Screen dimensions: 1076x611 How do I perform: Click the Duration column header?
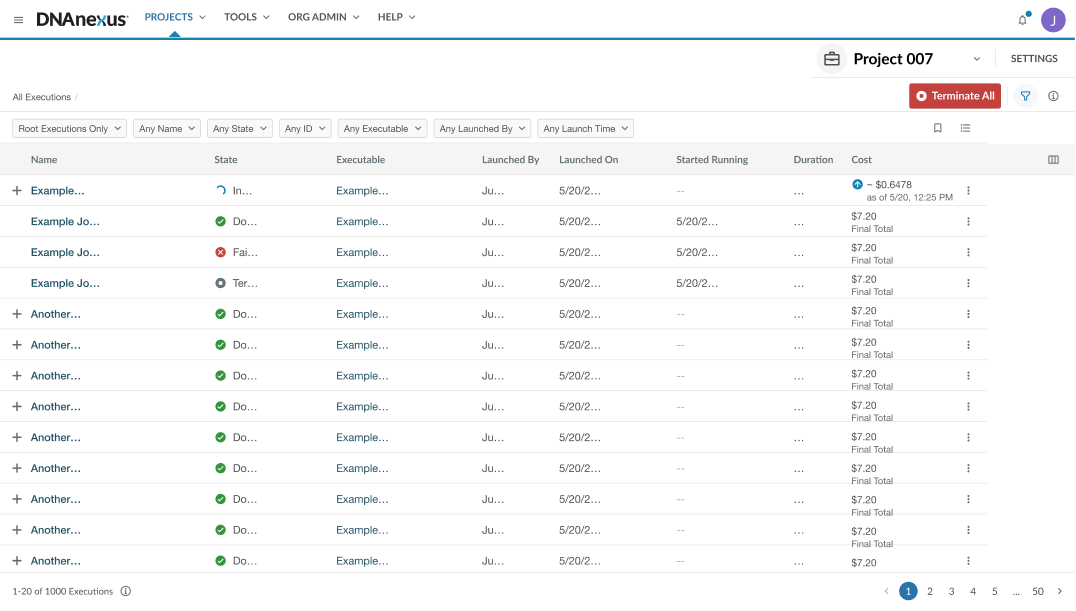(813, 160)
